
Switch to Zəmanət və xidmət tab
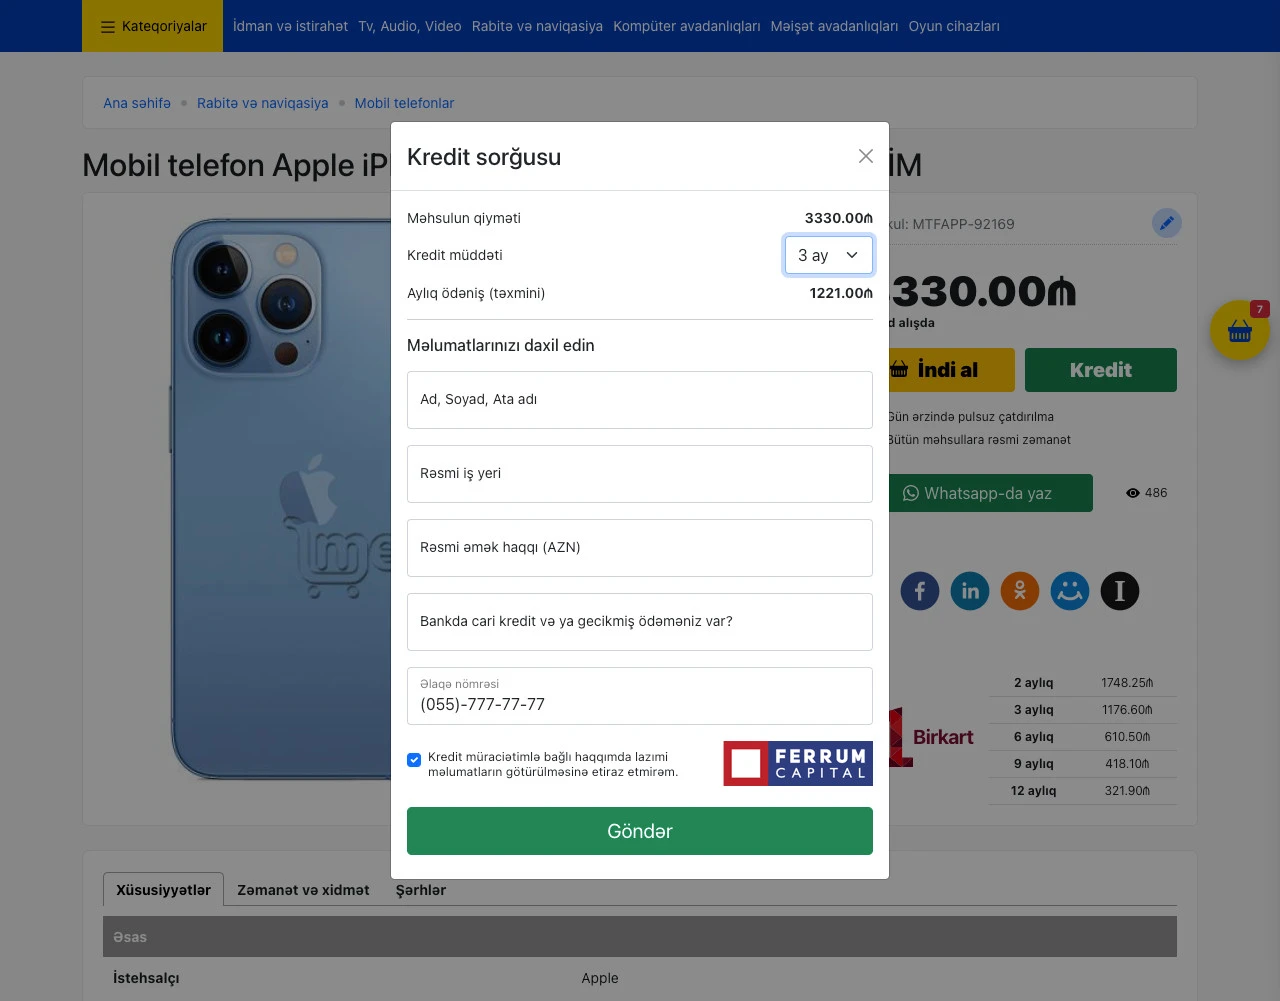tap(303, 890)
